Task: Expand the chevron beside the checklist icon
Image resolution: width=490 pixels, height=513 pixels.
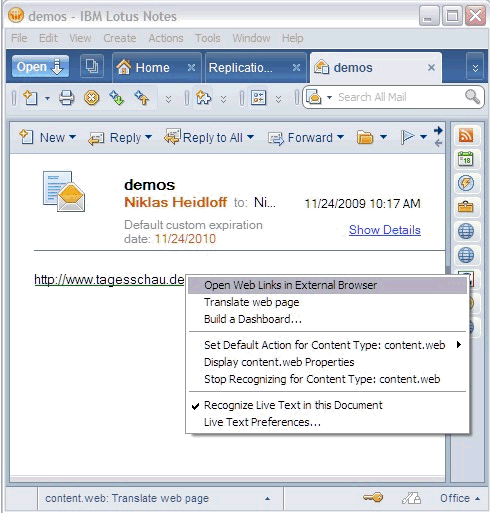Action: pos(278,99)
